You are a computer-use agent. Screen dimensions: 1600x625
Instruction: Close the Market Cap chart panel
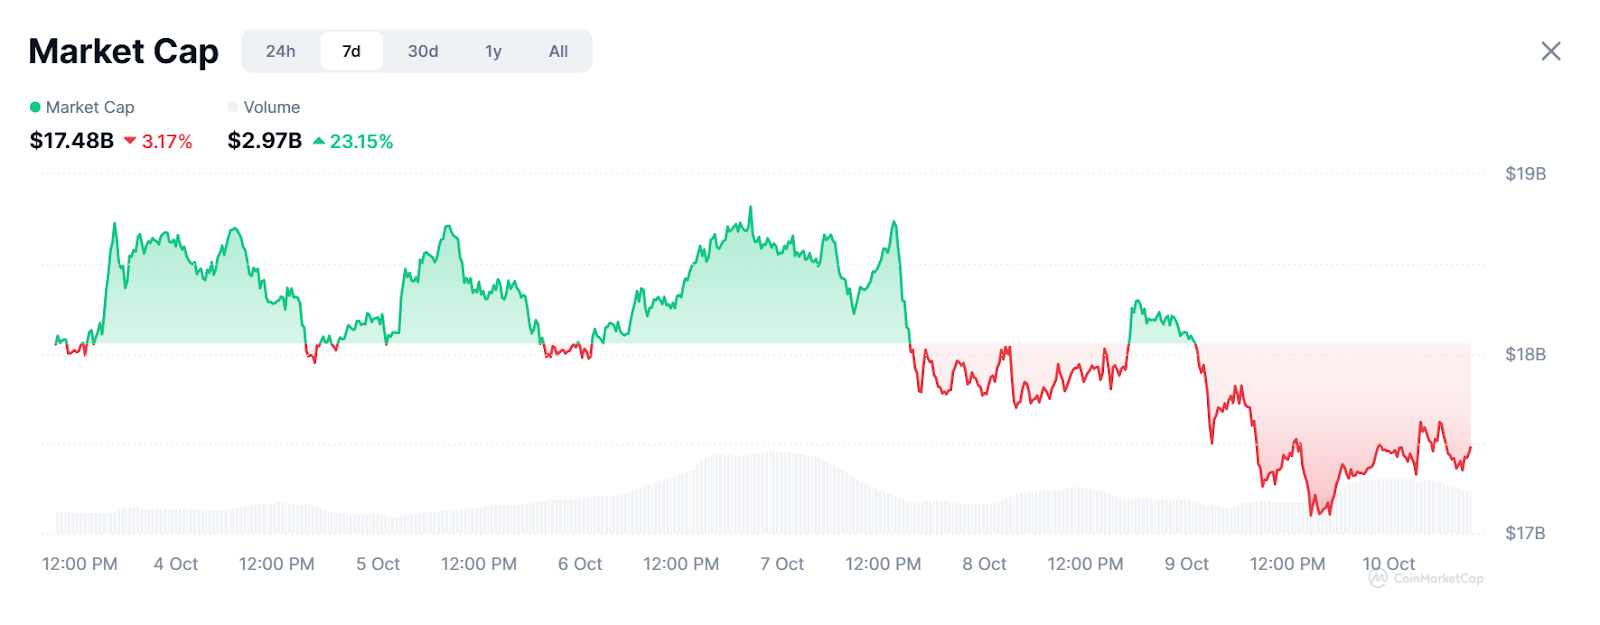pyautogui.click(x=1551, y=51)
